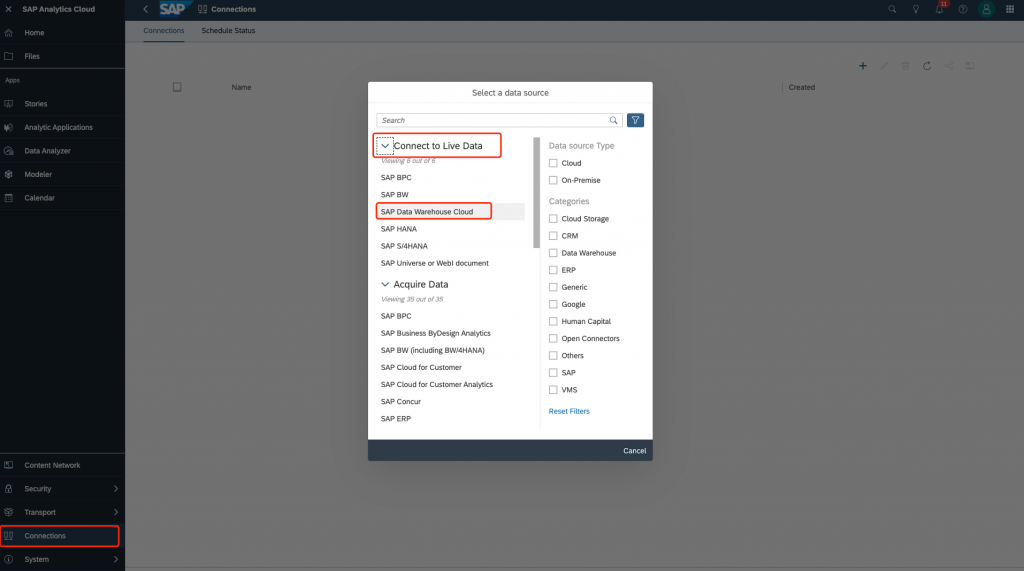
Task: Click the data source list scrollbar
Action: (537, 193)
